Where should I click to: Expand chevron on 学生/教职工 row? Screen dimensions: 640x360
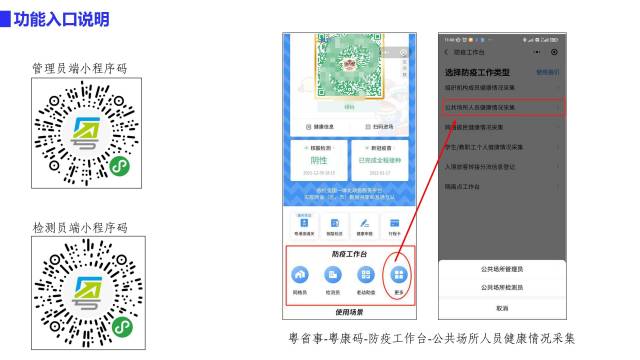[x=558, y=147]
